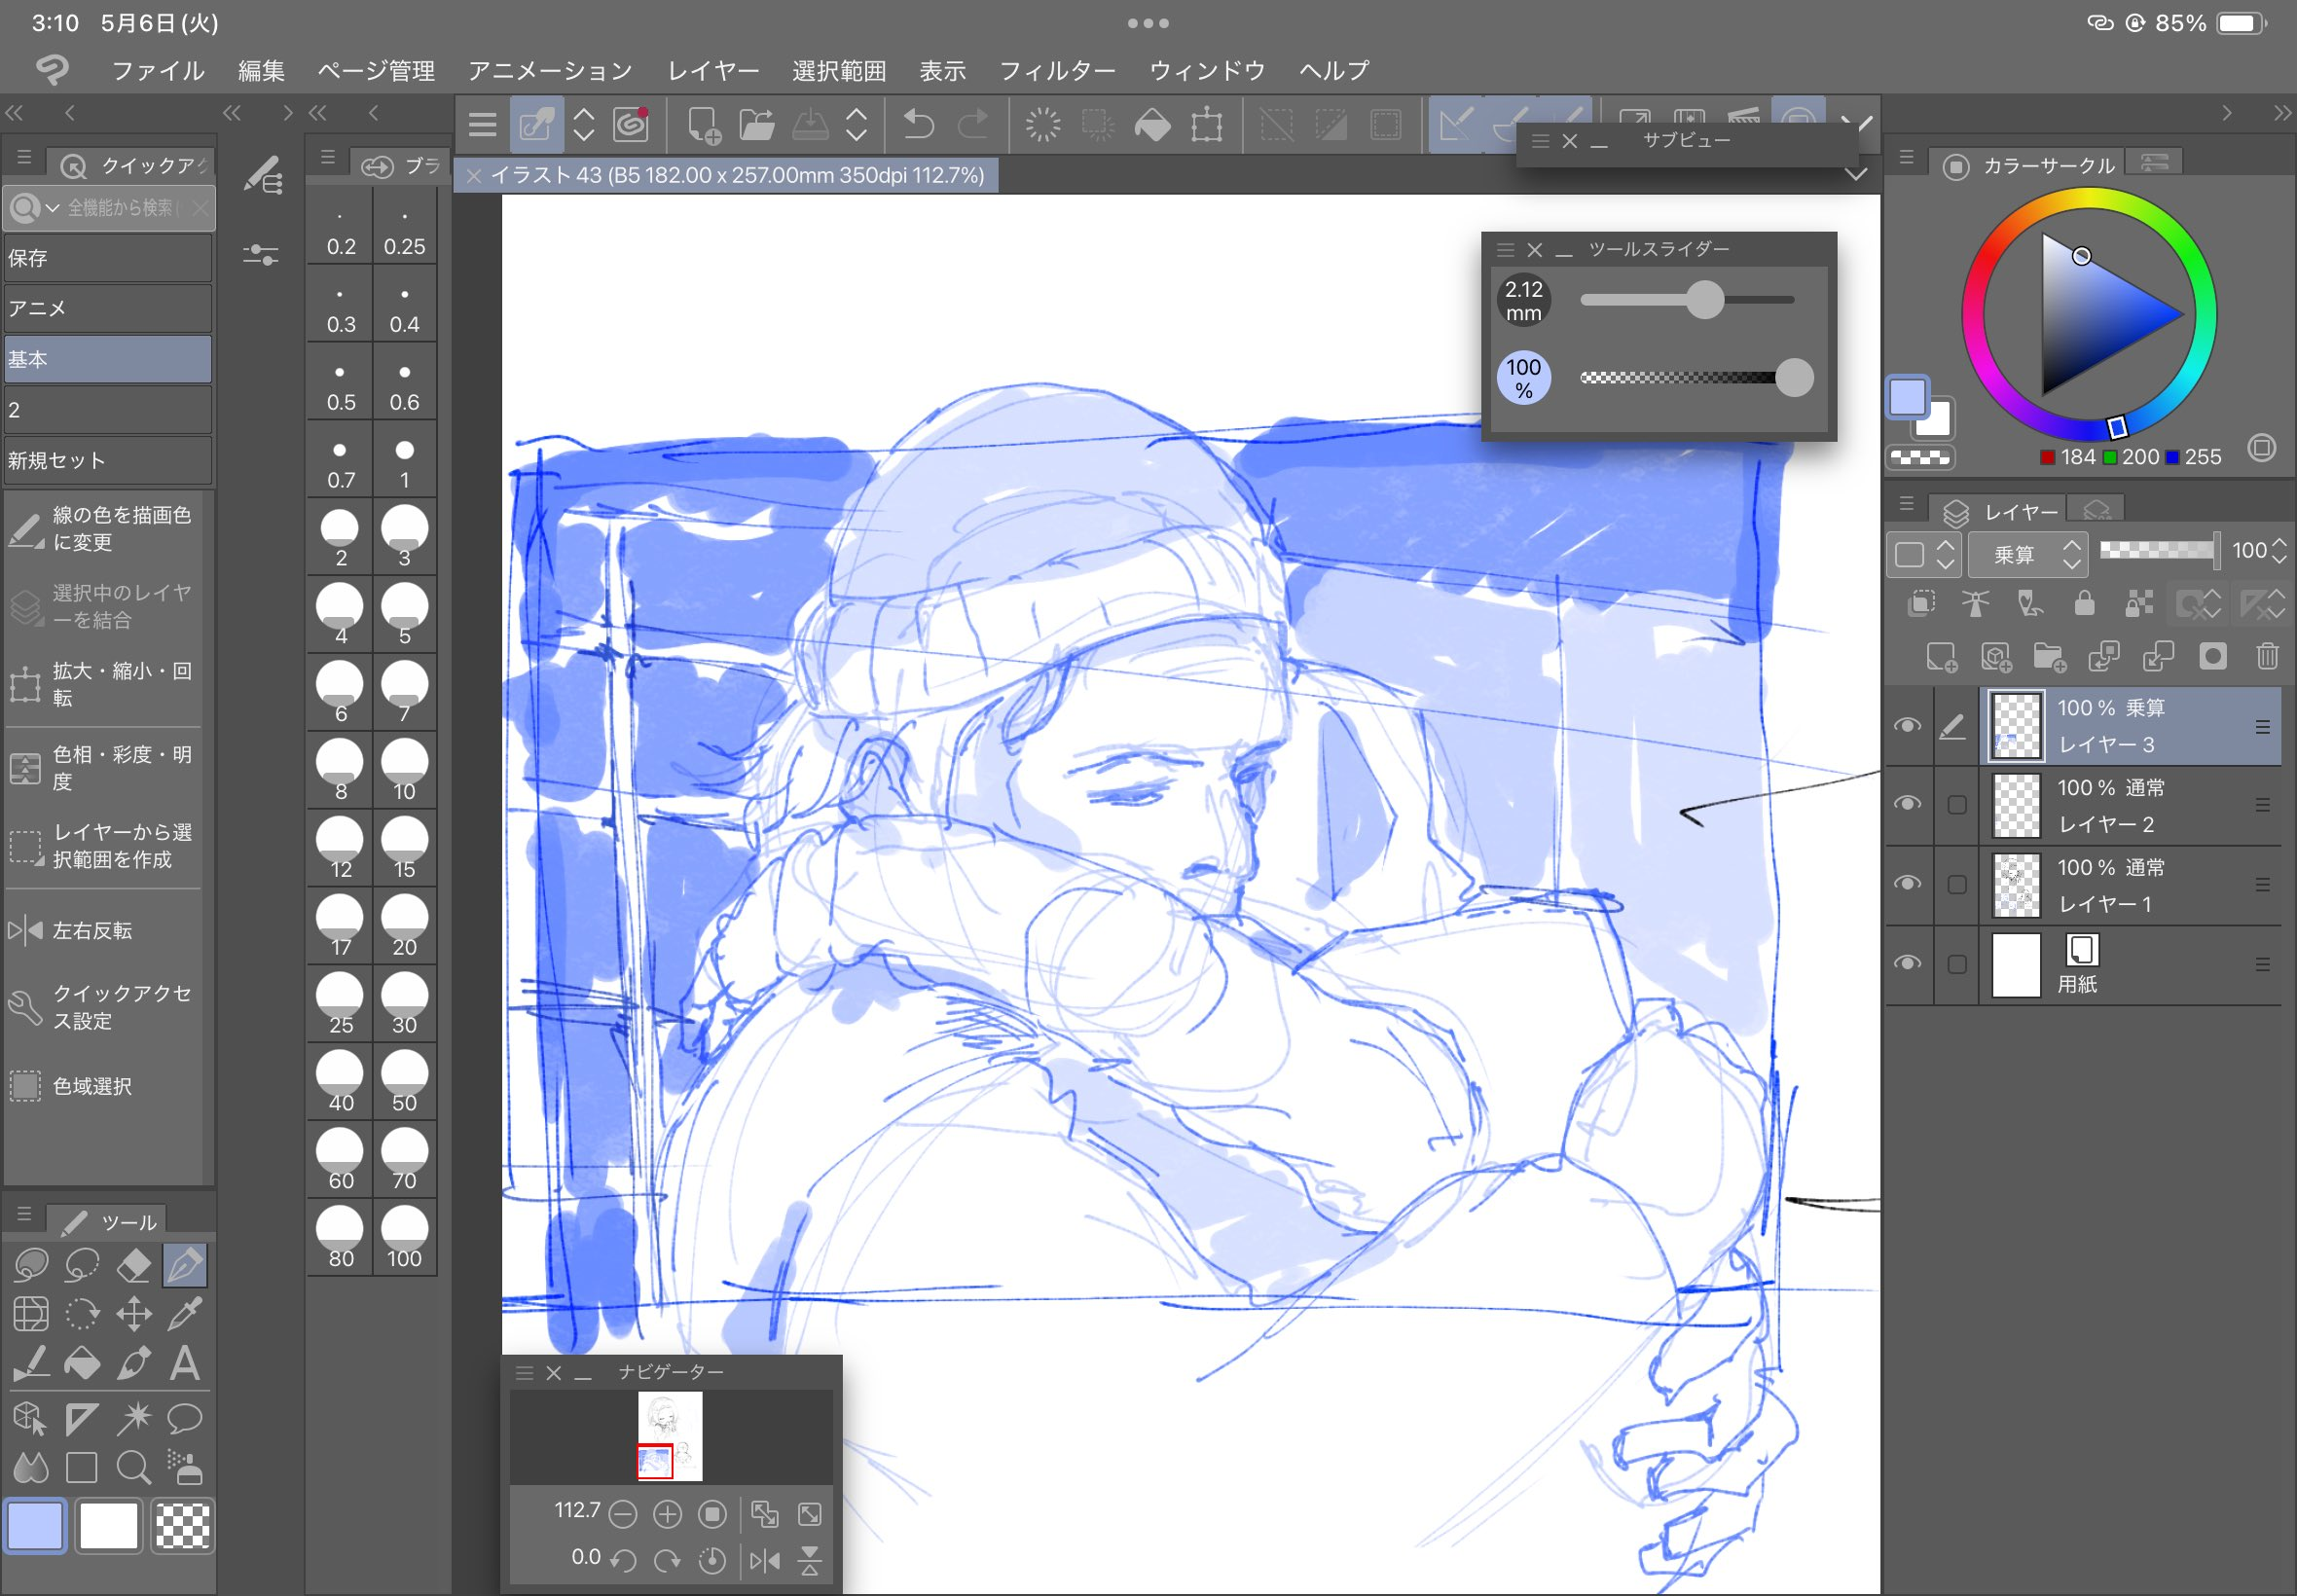Select the 30 brush size preset

point(404,1003)
